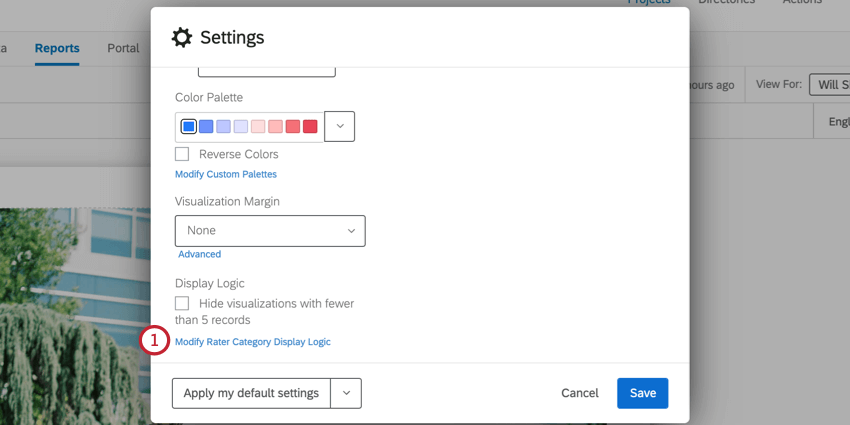
Task: Switch to the Portal tab
Action: [x=124, y=48]
